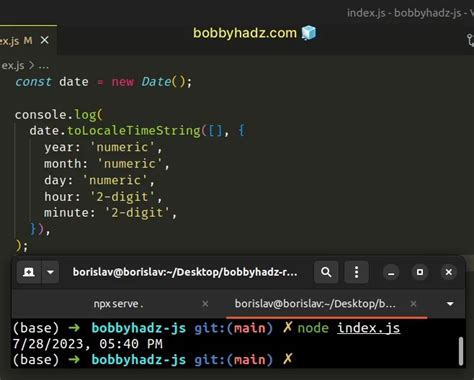474x380 pixels.
Task: Click the ex.js breadcrumb item
Action: click(x=13, y=66)
